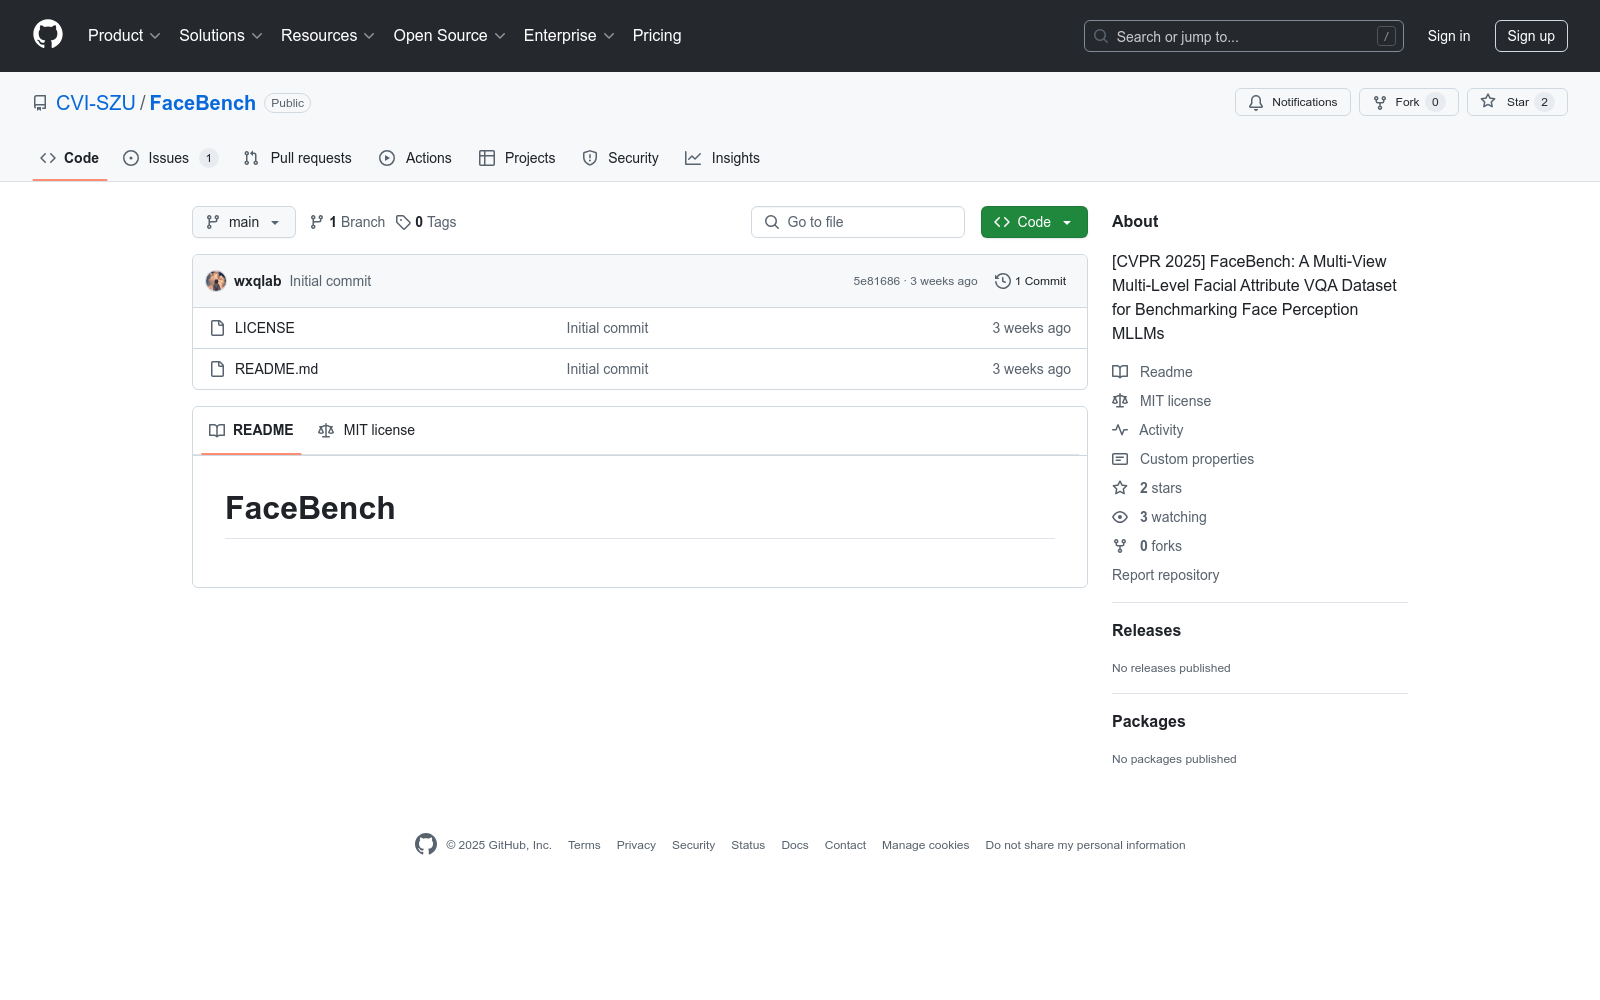Click the LICENSE file icon
This screenshot has width=1600, height=1000.
[217, 328]
